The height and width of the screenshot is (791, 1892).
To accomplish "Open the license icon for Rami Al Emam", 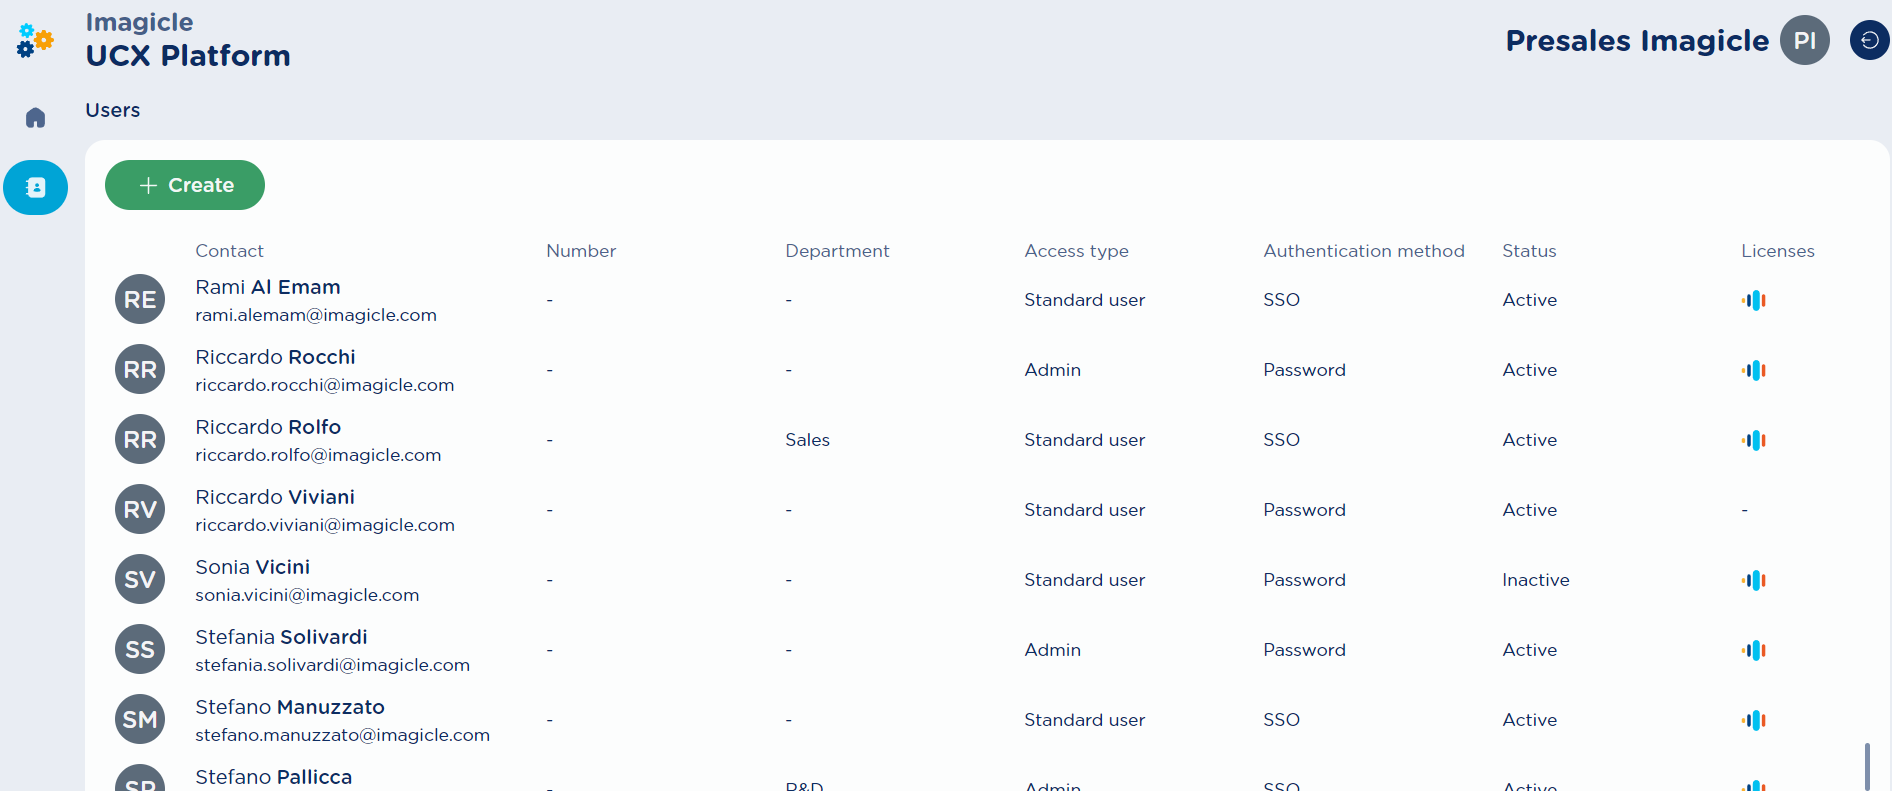I will tap(1754, 300).
